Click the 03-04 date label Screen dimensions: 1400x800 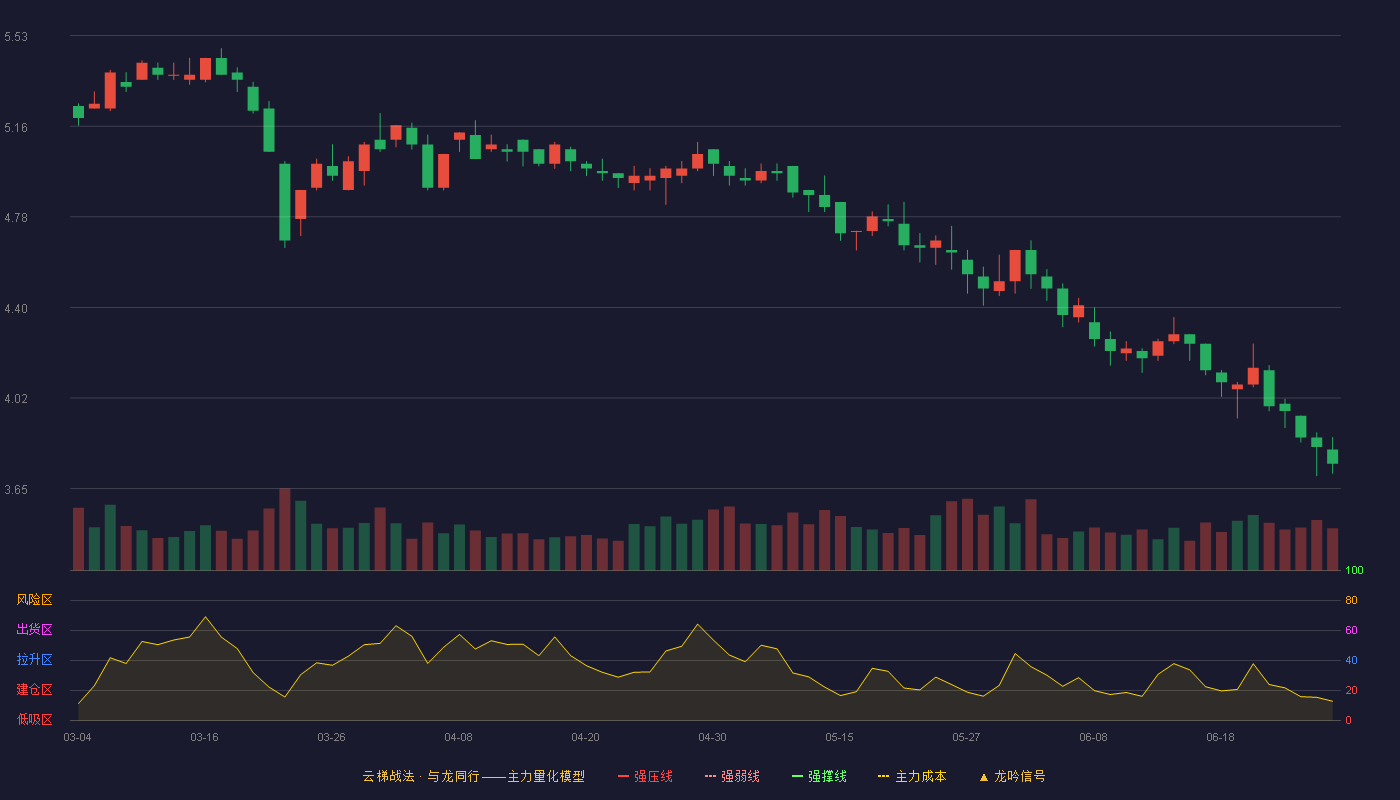[x=77, y=737]
